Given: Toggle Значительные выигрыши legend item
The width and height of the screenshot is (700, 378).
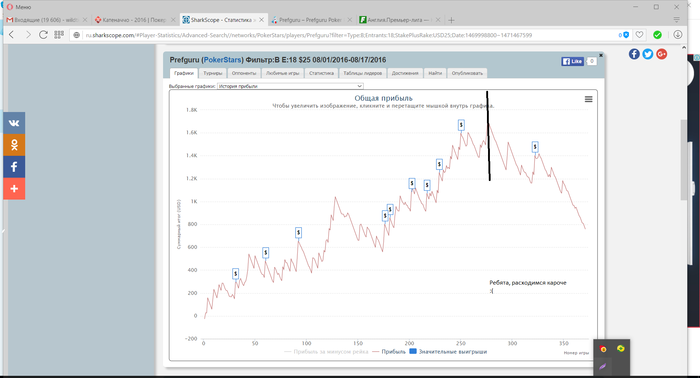Looking at the screenshot, I should pyautogui.click(x=448, y=352).
